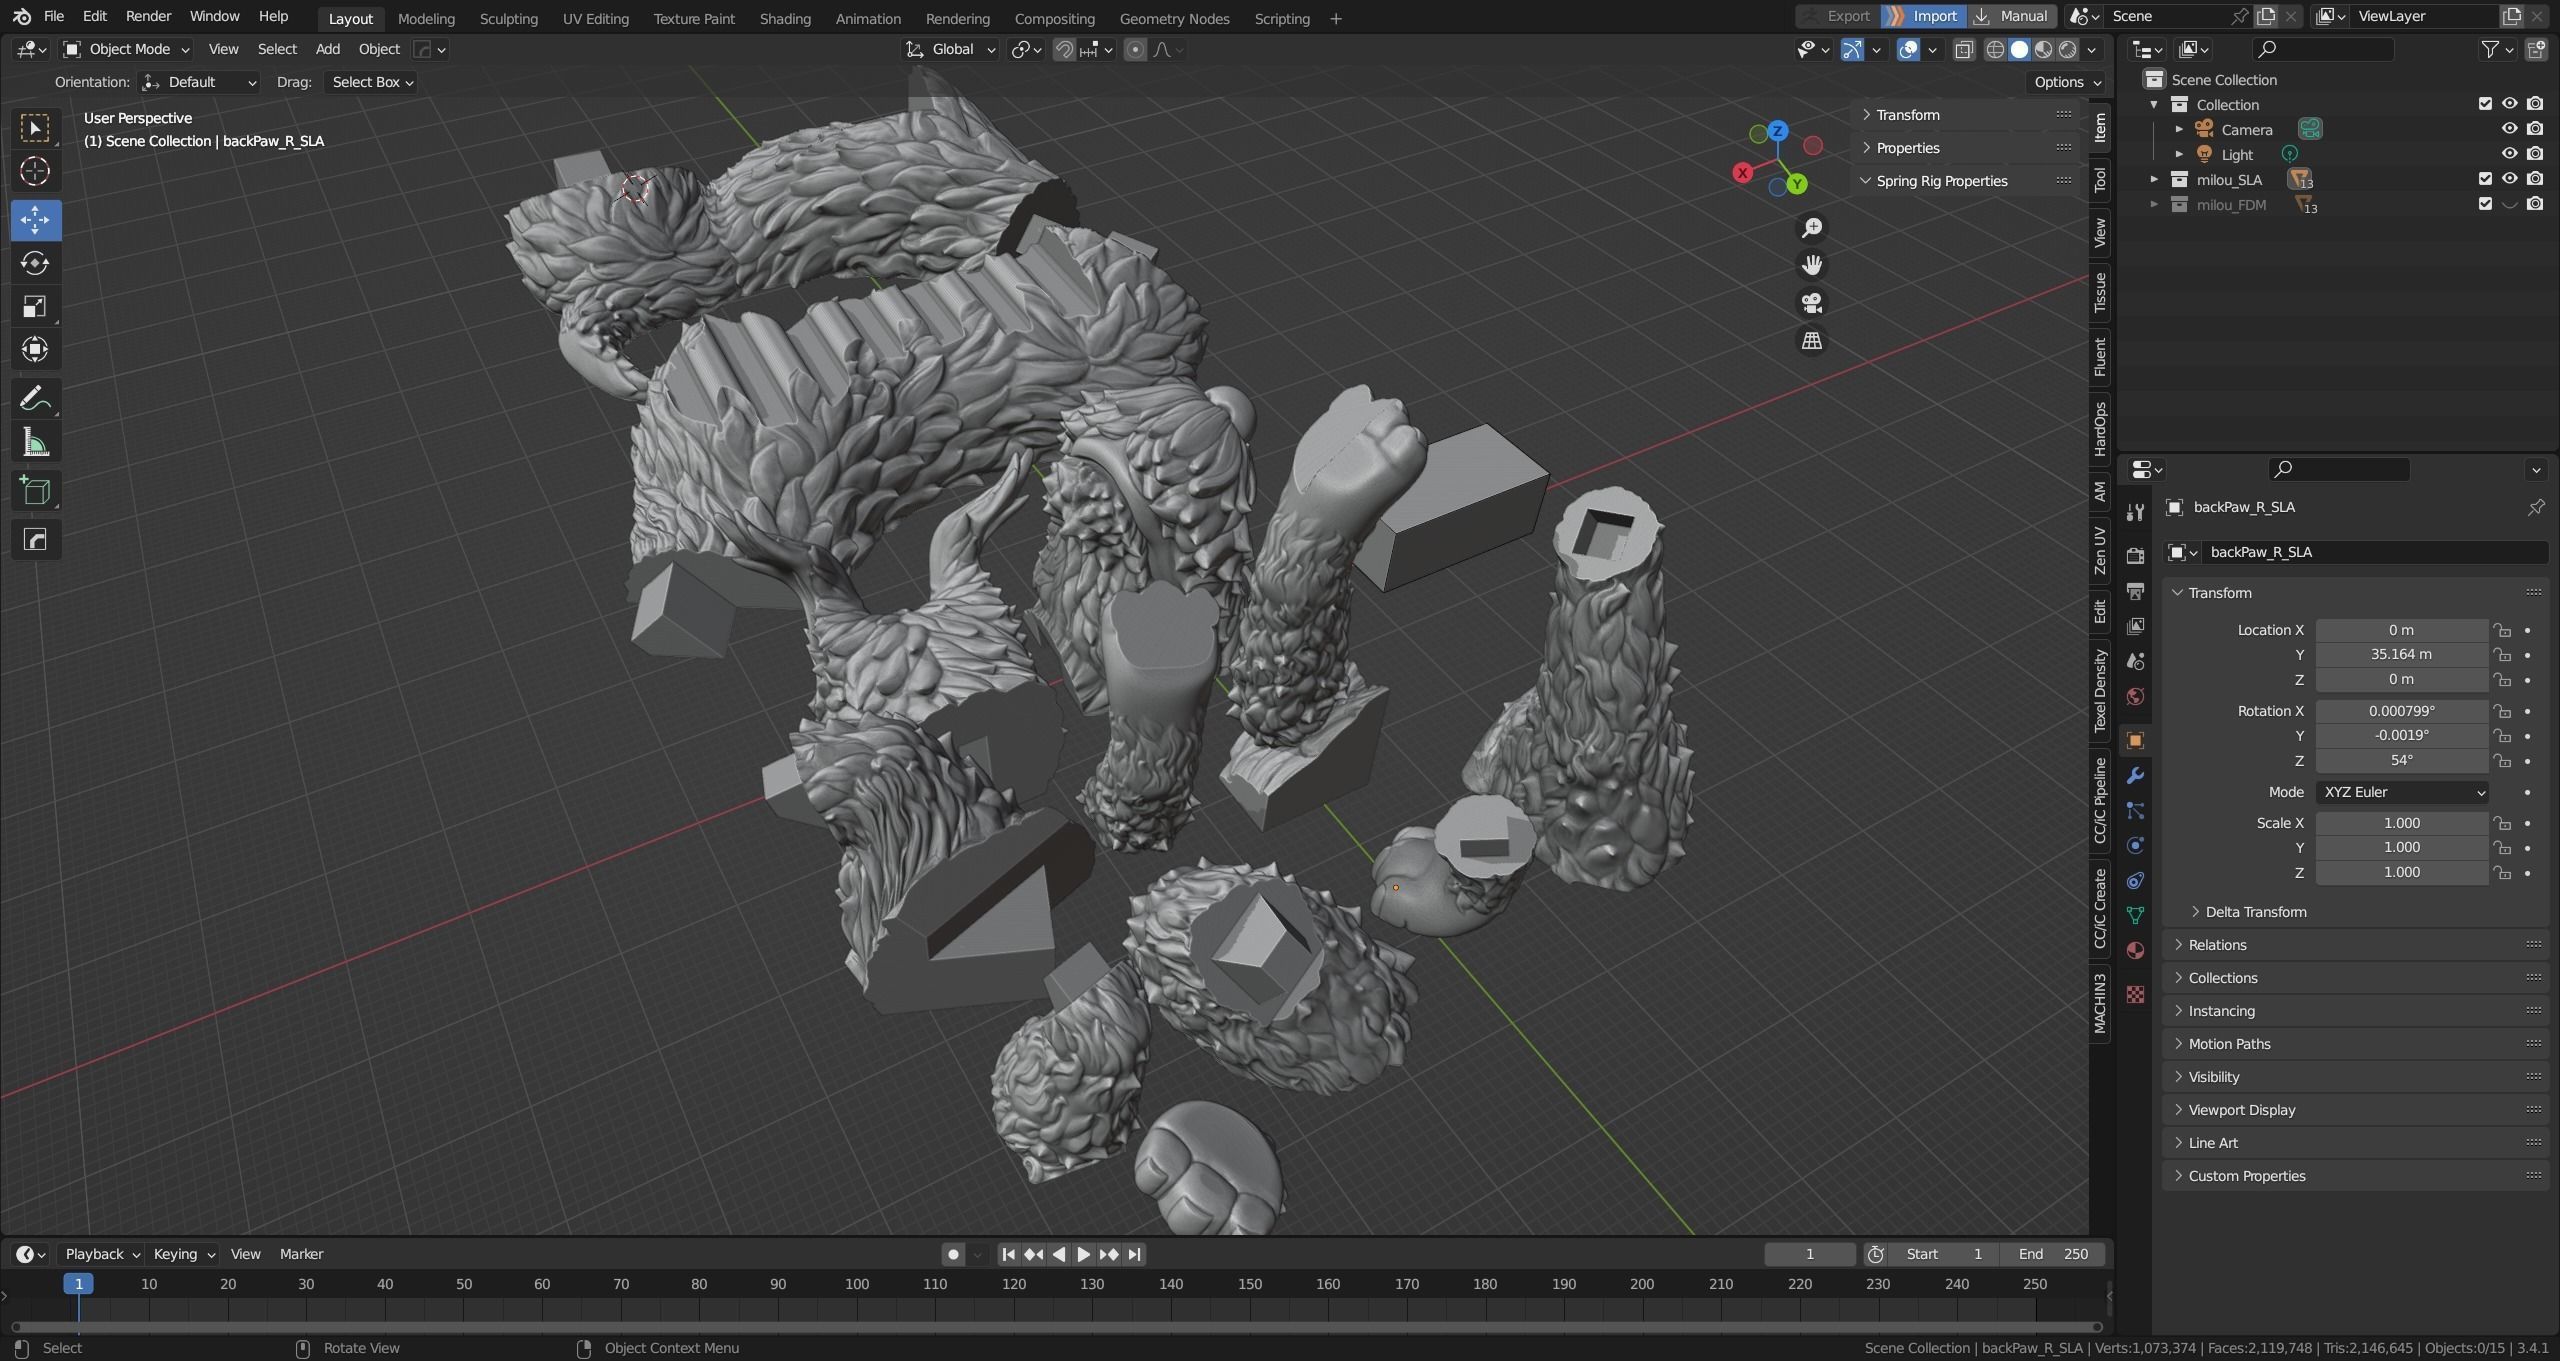Activate the Annotate tool
Image resolution: width=2560 pixels, height=1361 pixels.
pos(35,399)
